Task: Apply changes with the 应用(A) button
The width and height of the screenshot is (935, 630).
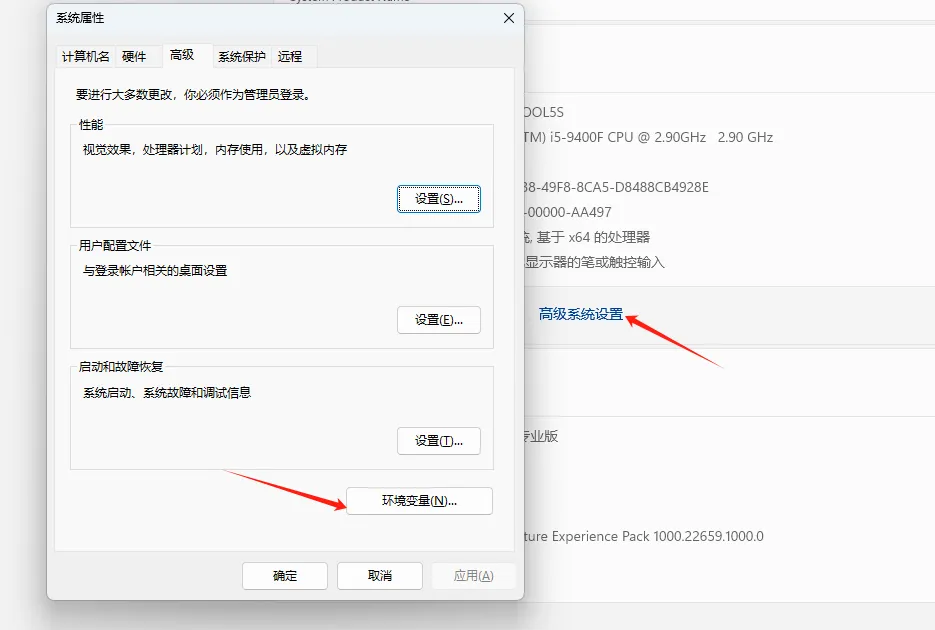Action: 475,576
